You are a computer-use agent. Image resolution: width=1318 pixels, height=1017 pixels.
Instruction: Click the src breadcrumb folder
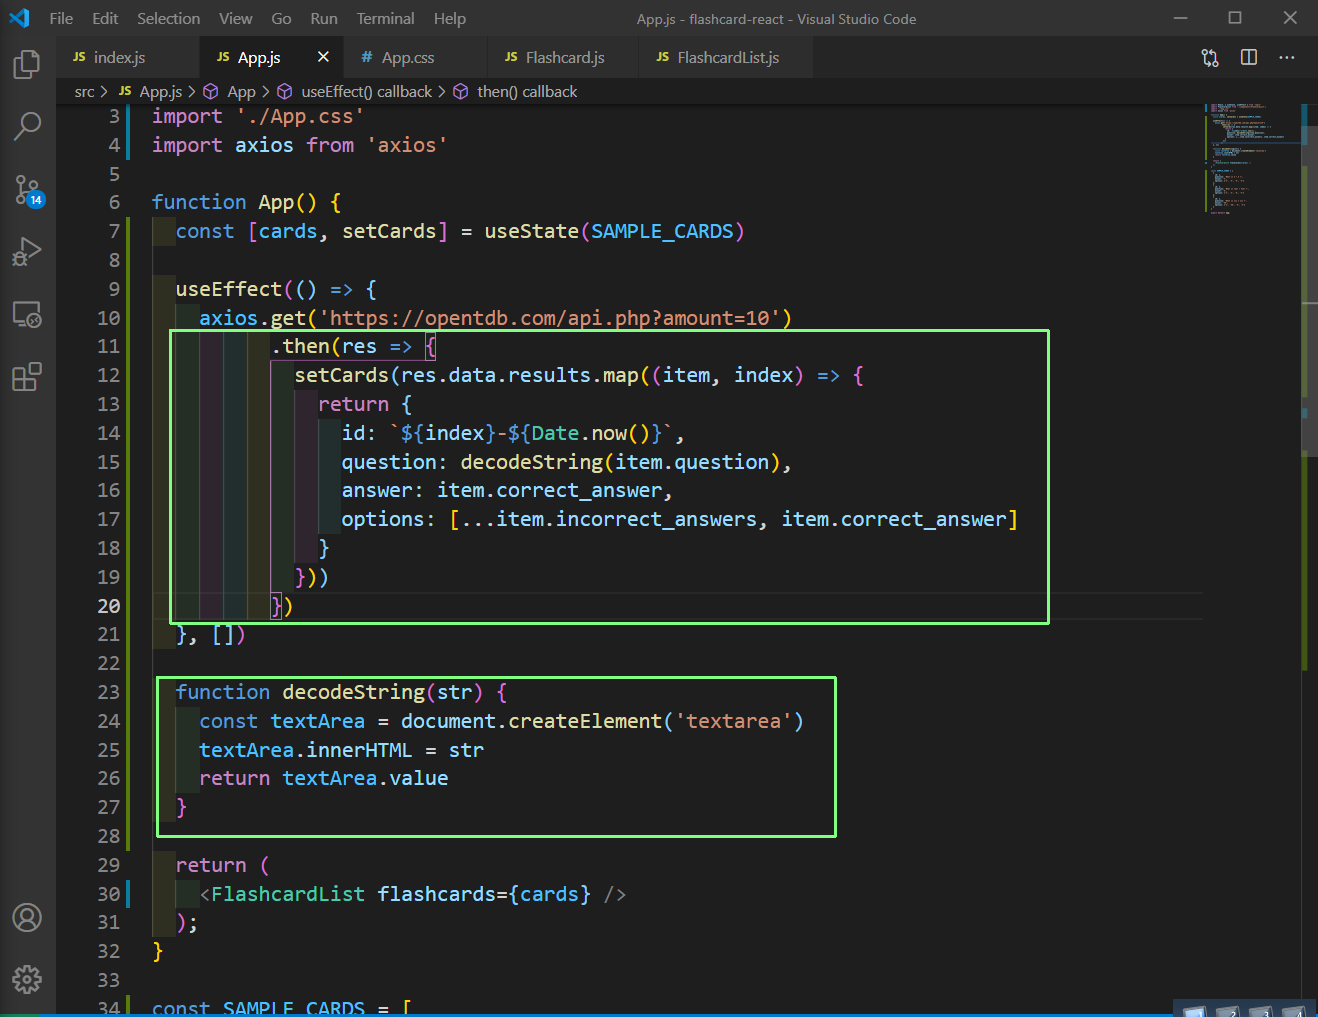pyautogui.click(x=84, y=92)
